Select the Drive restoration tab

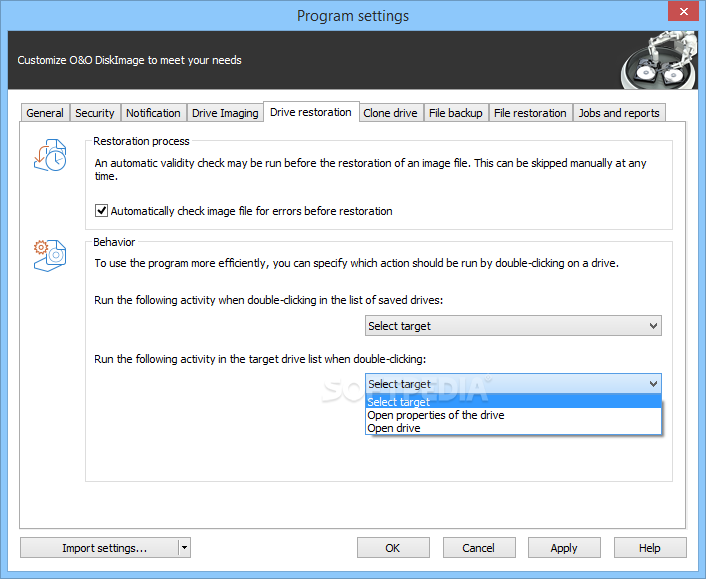coord(311,112)
